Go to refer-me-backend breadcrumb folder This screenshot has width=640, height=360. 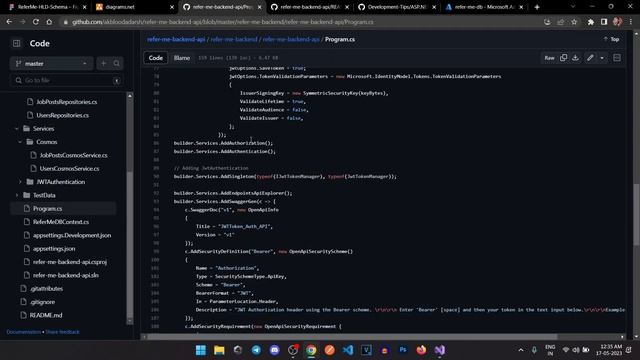tap(234, 40)
